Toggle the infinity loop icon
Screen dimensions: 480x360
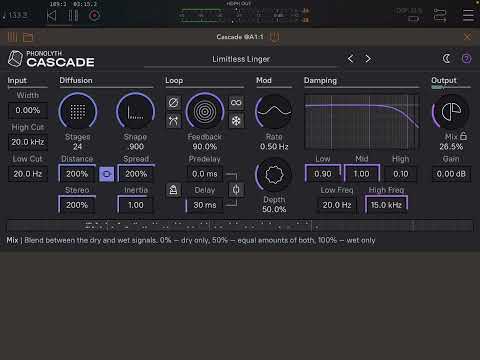(x=236, y=103)
